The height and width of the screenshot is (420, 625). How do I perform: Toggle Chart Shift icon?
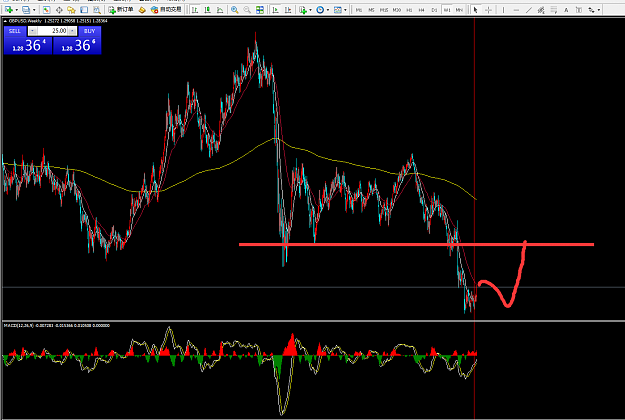pos(288,10)
